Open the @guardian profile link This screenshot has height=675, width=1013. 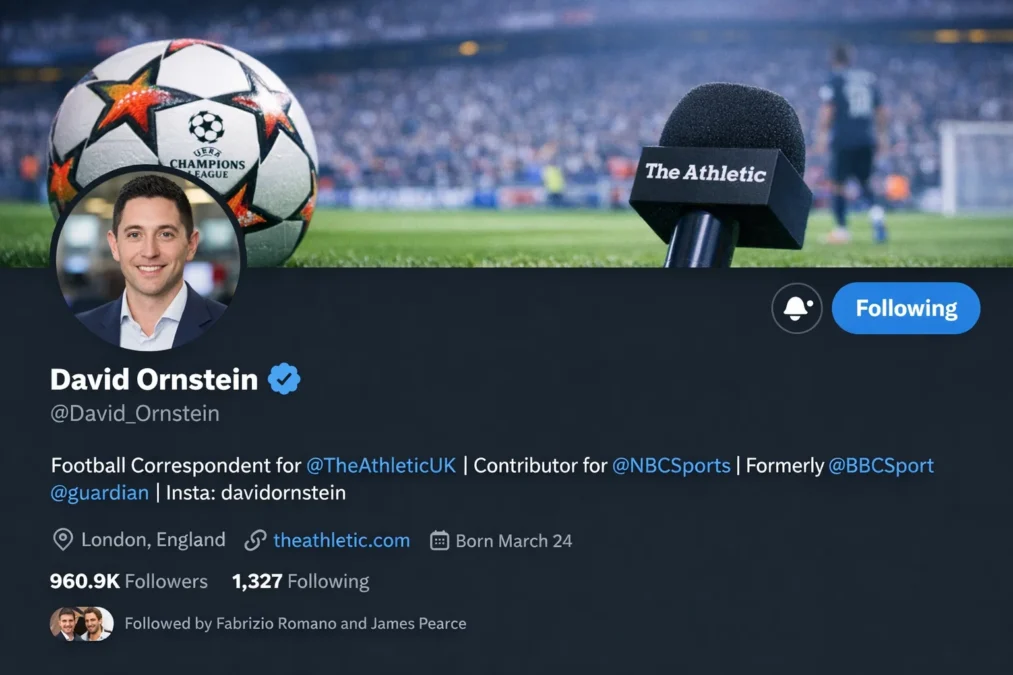(x=99, y=492)
